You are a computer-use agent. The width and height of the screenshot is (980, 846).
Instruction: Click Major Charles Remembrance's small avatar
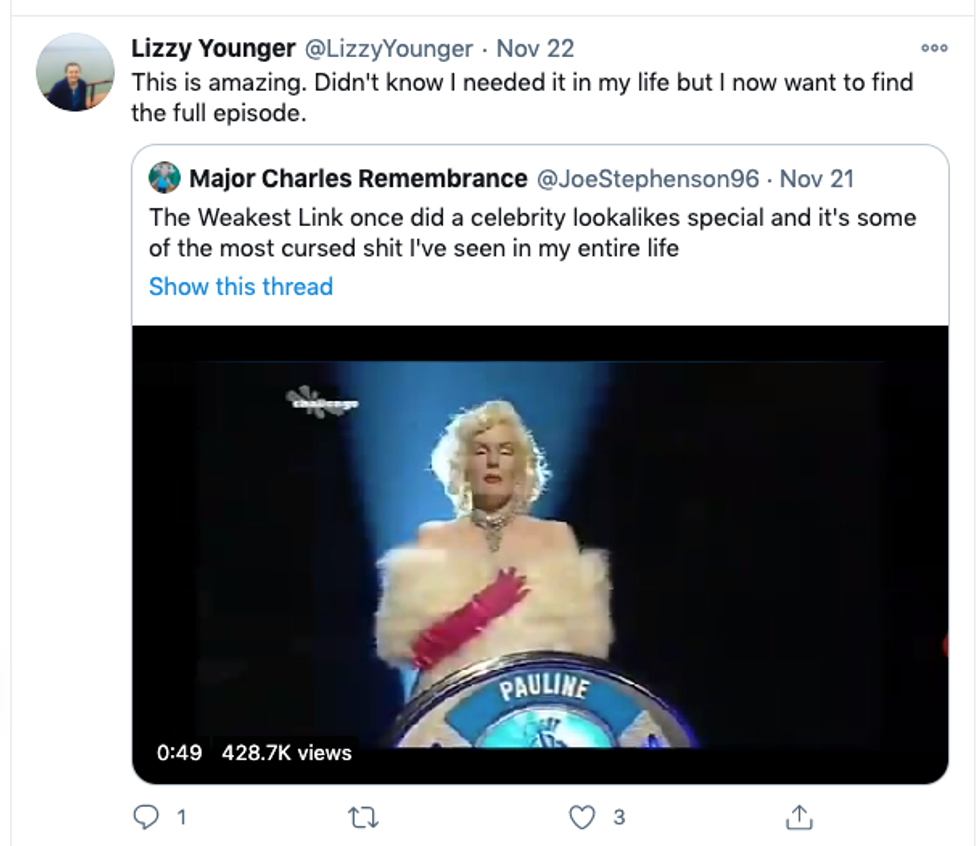pyautogui.click(x=164, y=179)
